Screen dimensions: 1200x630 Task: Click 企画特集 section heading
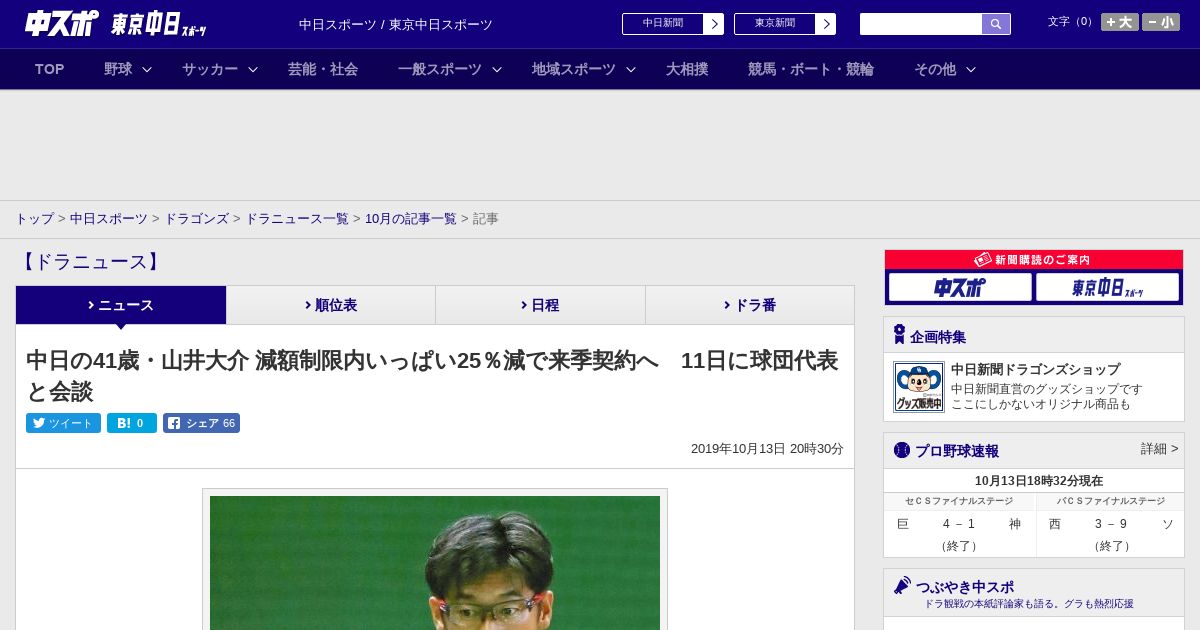click(x=938, y=337)
